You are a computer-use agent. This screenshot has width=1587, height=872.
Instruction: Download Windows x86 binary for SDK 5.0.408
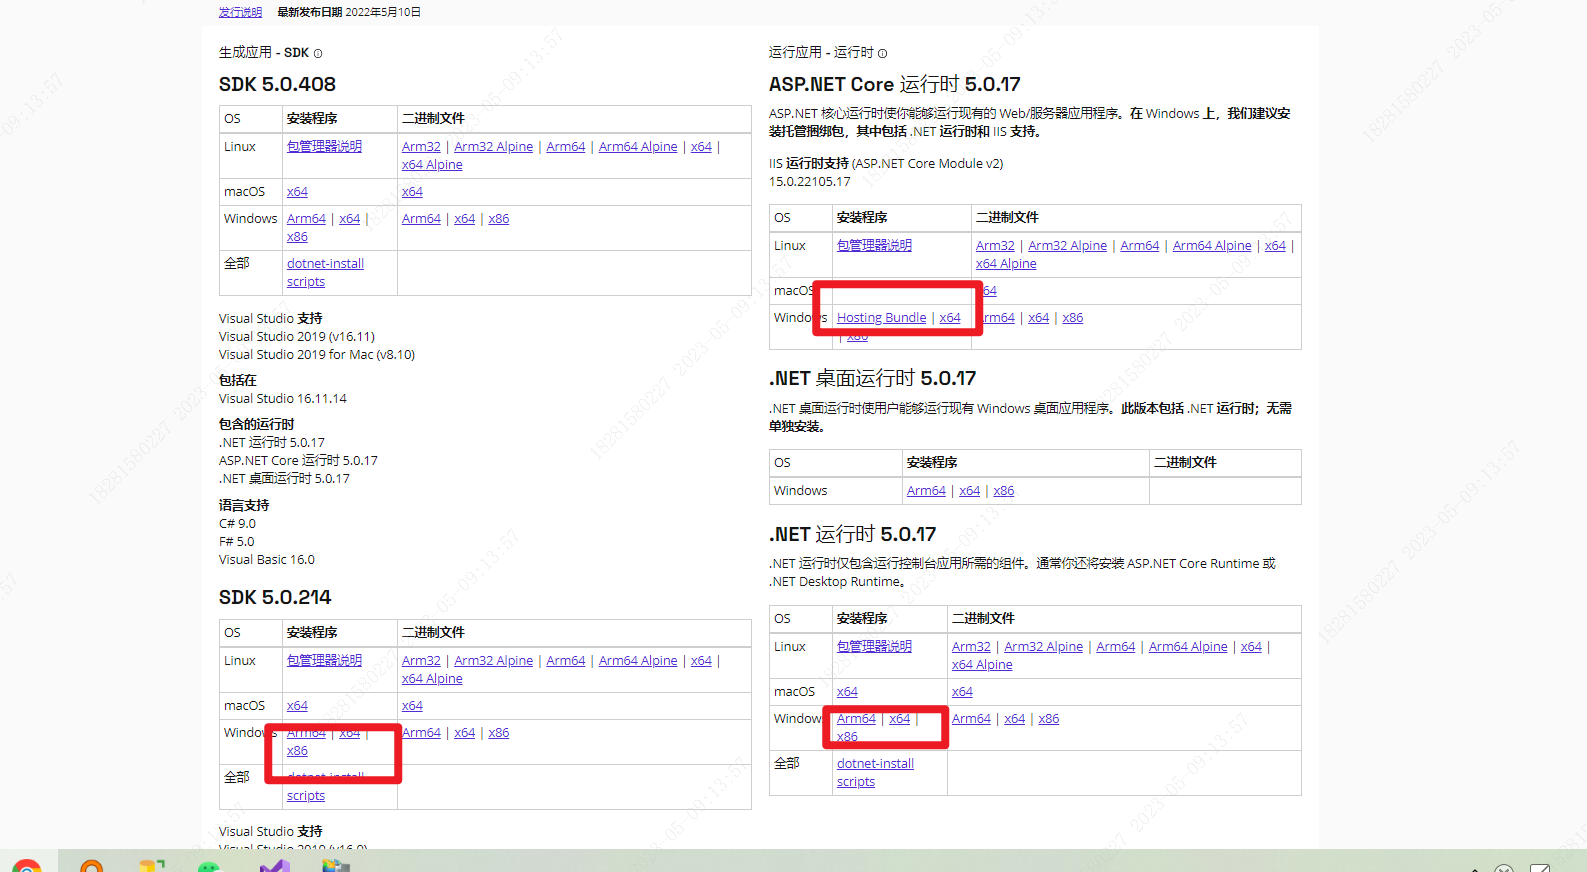499,218
